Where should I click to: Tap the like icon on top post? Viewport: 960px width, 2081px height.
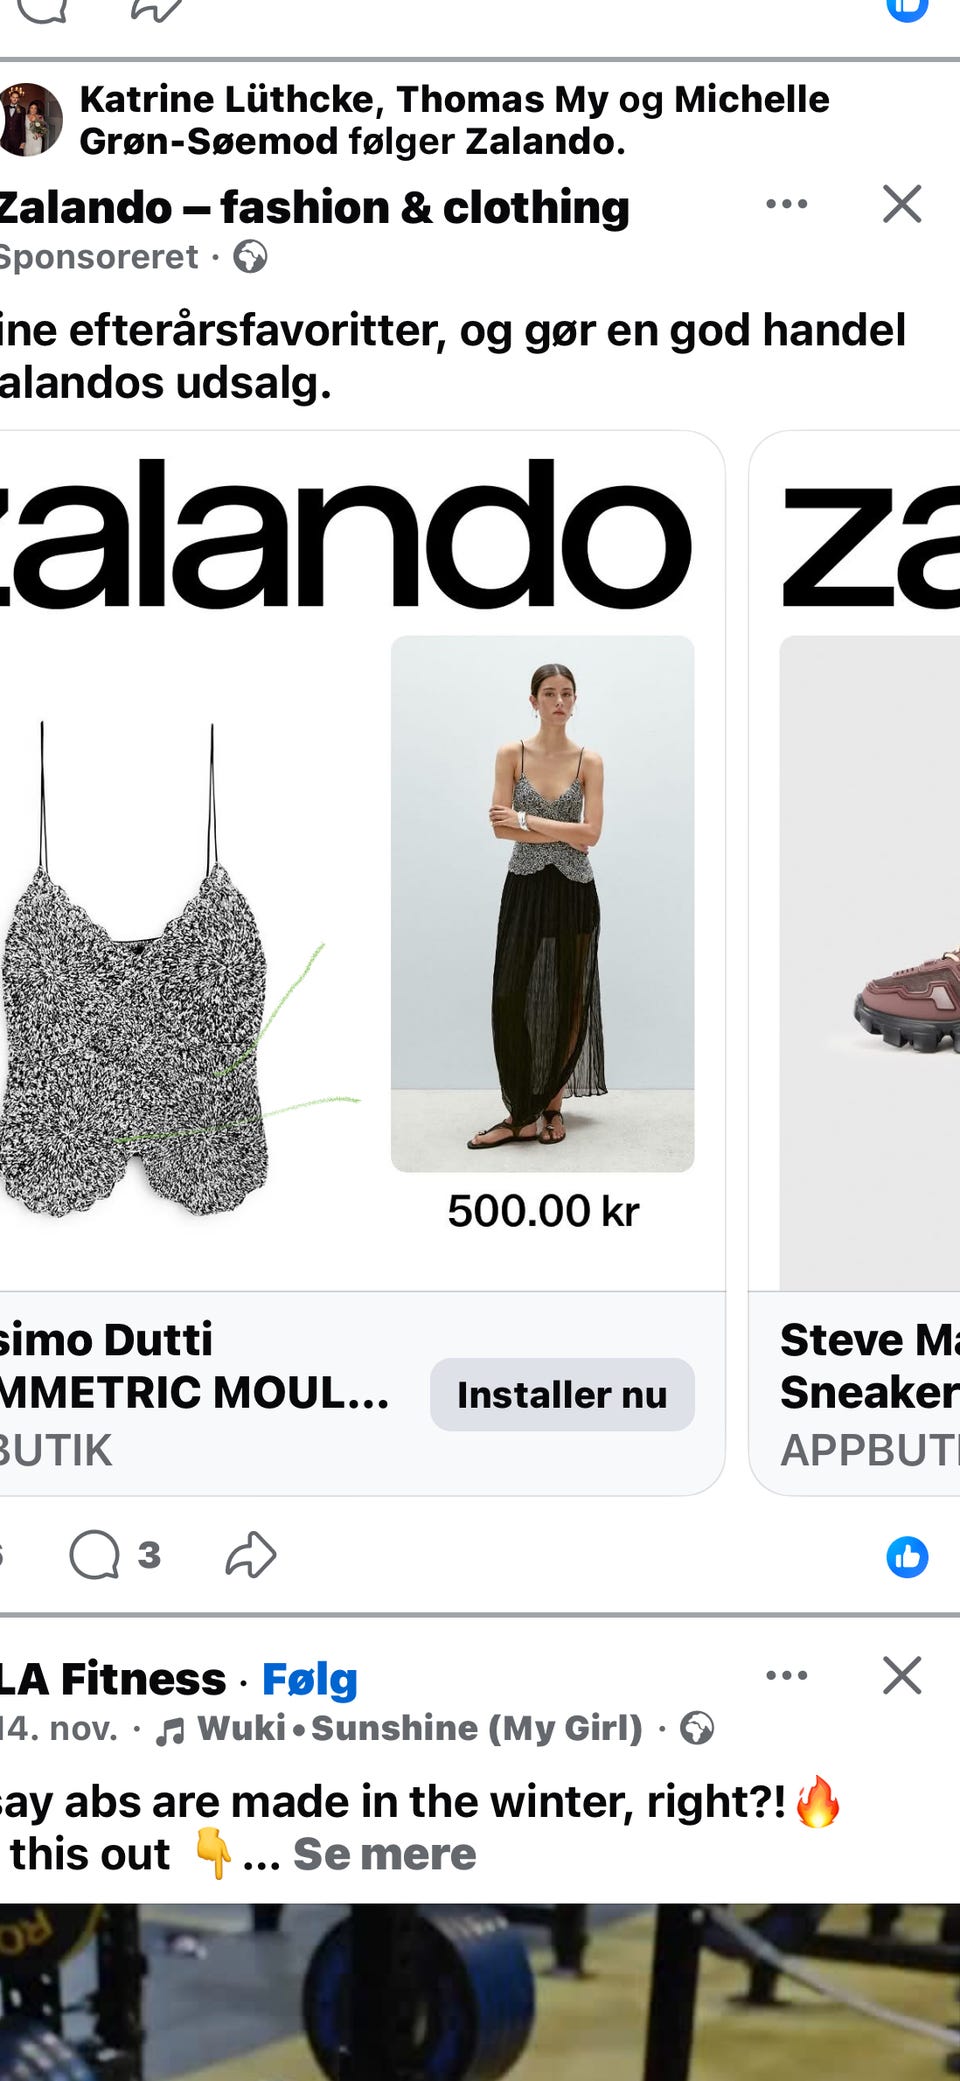(907, 8)
